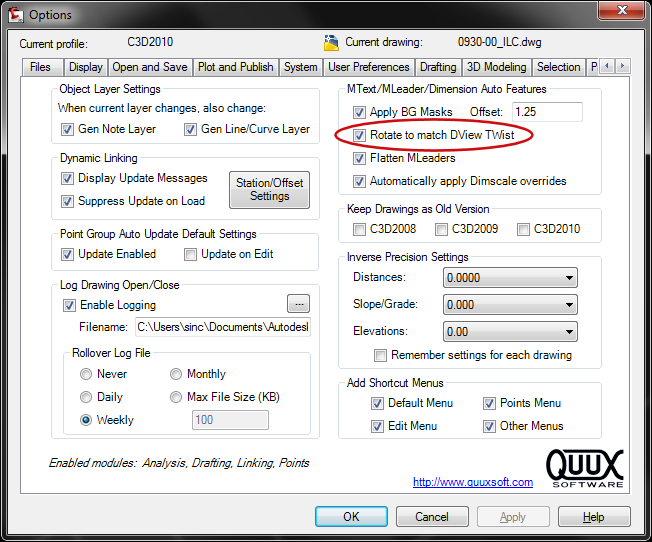652x542 pixels.
Task: Select Never rollover radio button
Action: pyautogui.click(x=86, y=374)
